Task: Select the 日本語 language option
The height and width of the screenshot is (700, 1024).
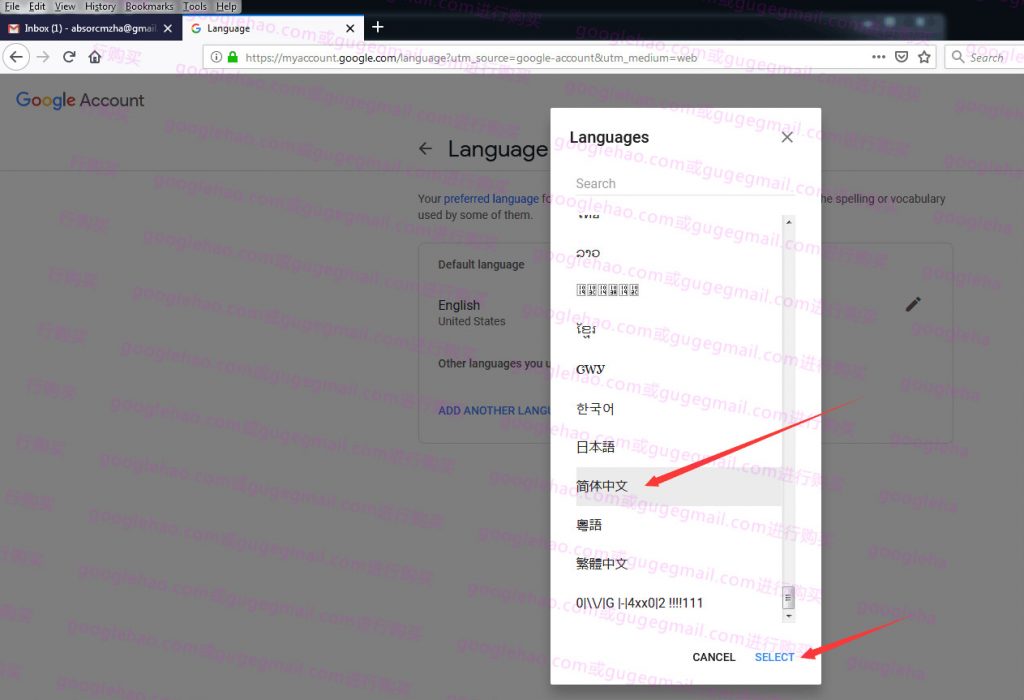Action: click(x=679, y=447)
